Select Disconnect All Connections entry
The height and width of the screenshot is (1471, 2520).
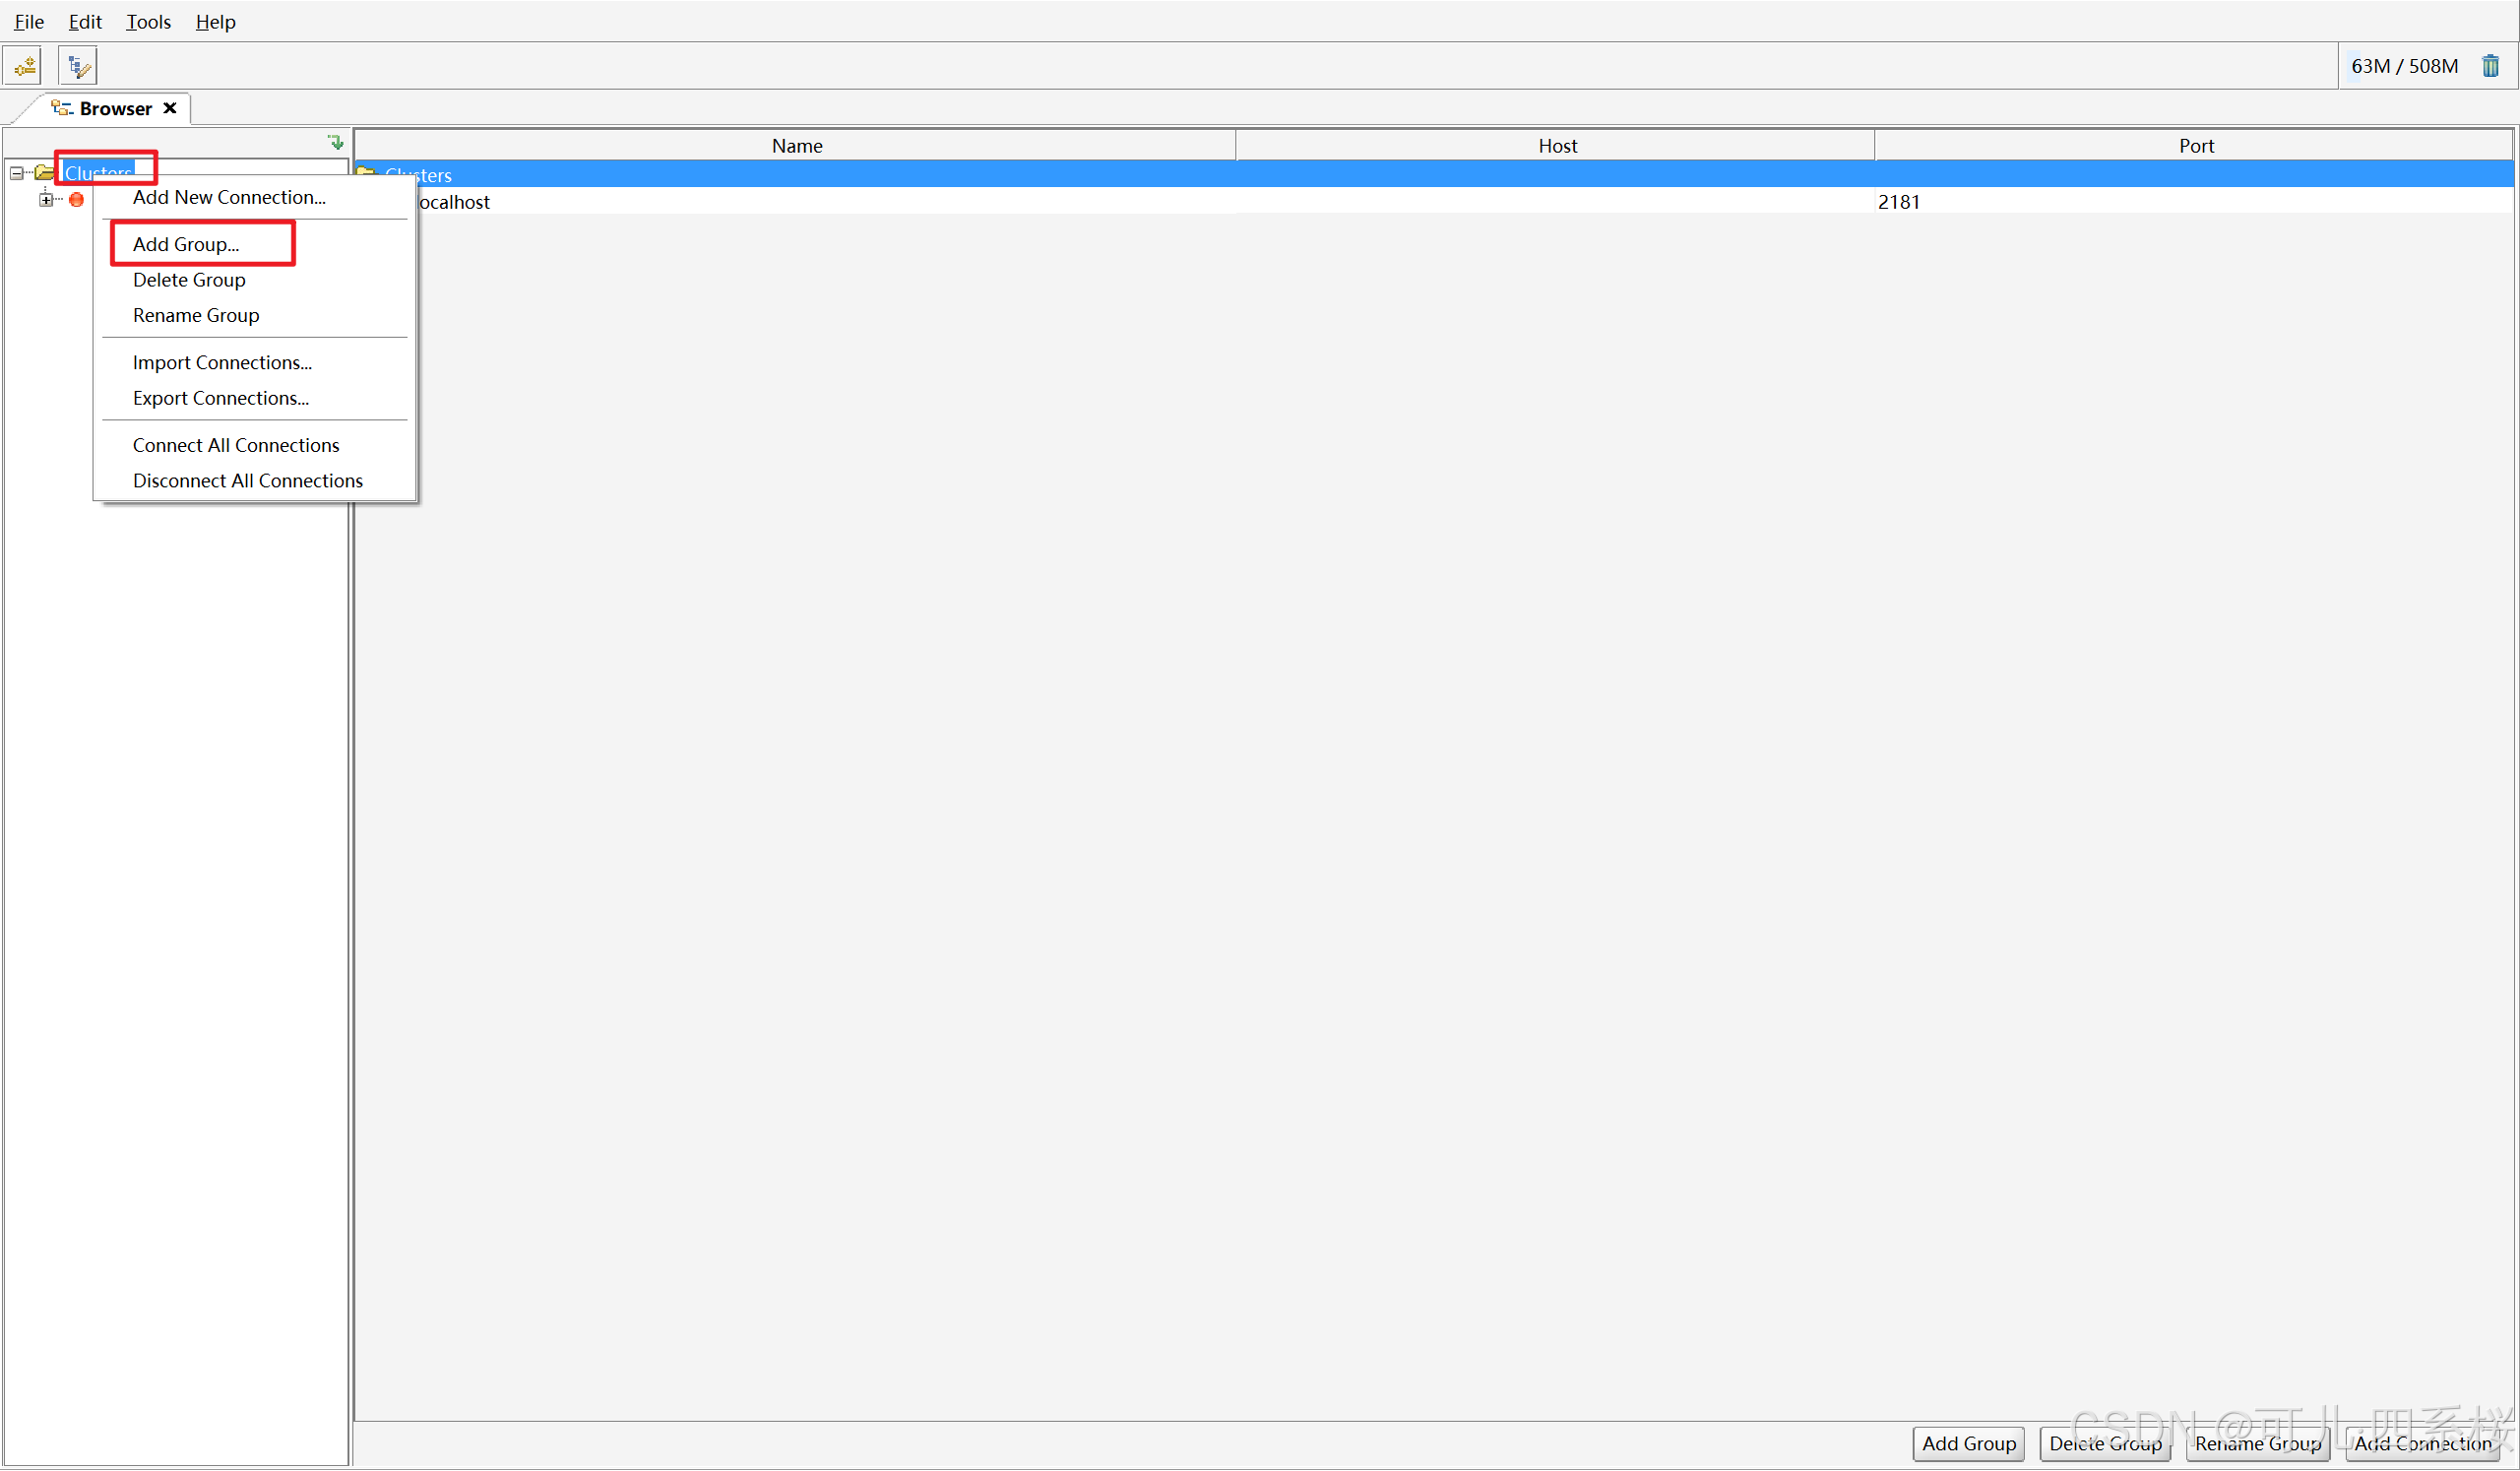[x=248, y=481]
